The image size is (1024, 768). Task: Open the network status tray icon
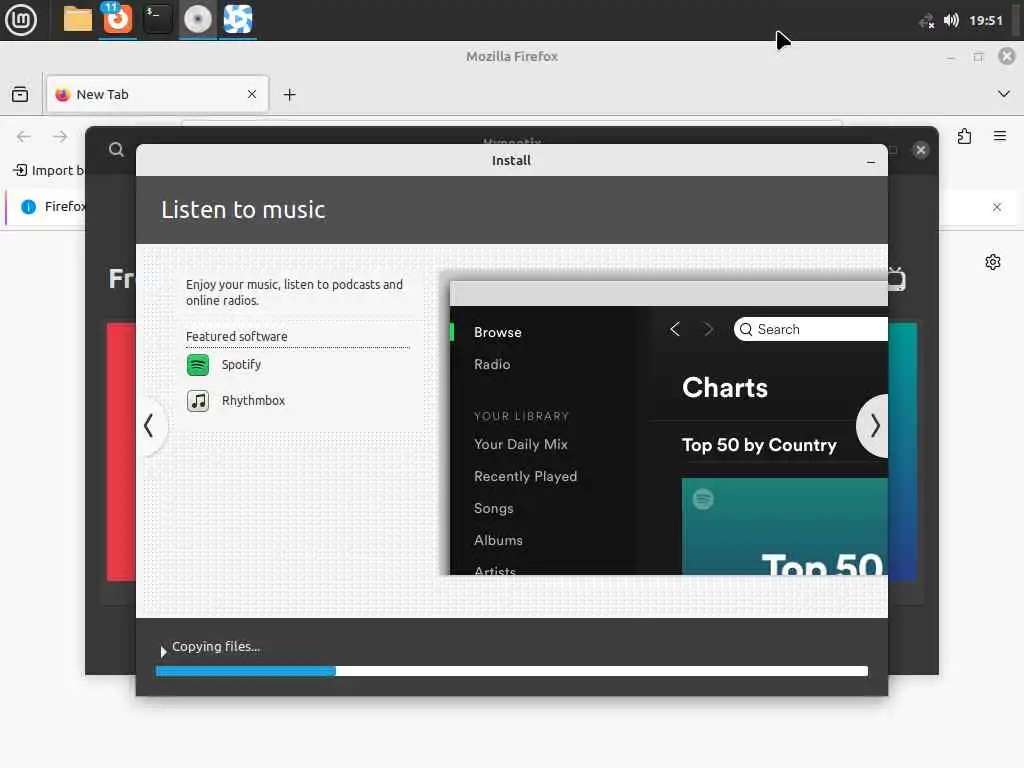pyautogui.click(x=926, y=21)
